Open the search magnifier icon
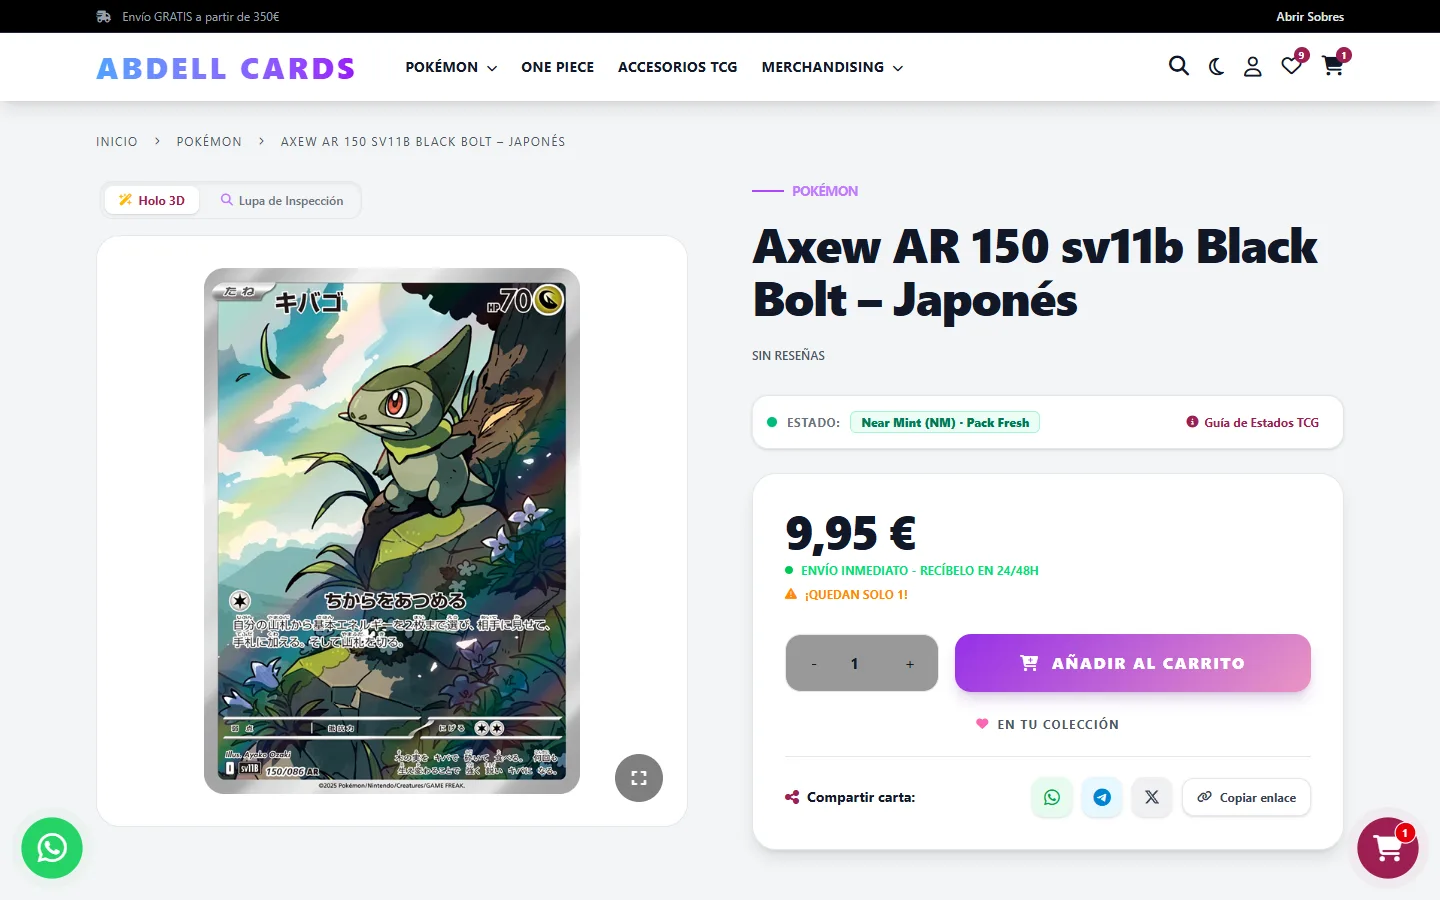 pos(1179,66)
